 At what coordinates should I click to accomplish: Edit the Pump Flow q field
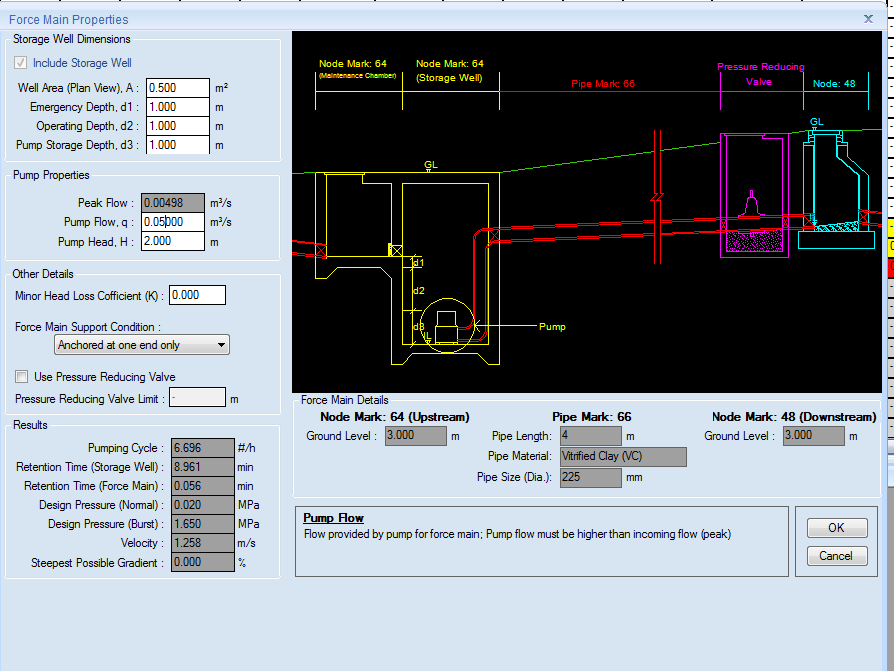[x=173, y=222]
